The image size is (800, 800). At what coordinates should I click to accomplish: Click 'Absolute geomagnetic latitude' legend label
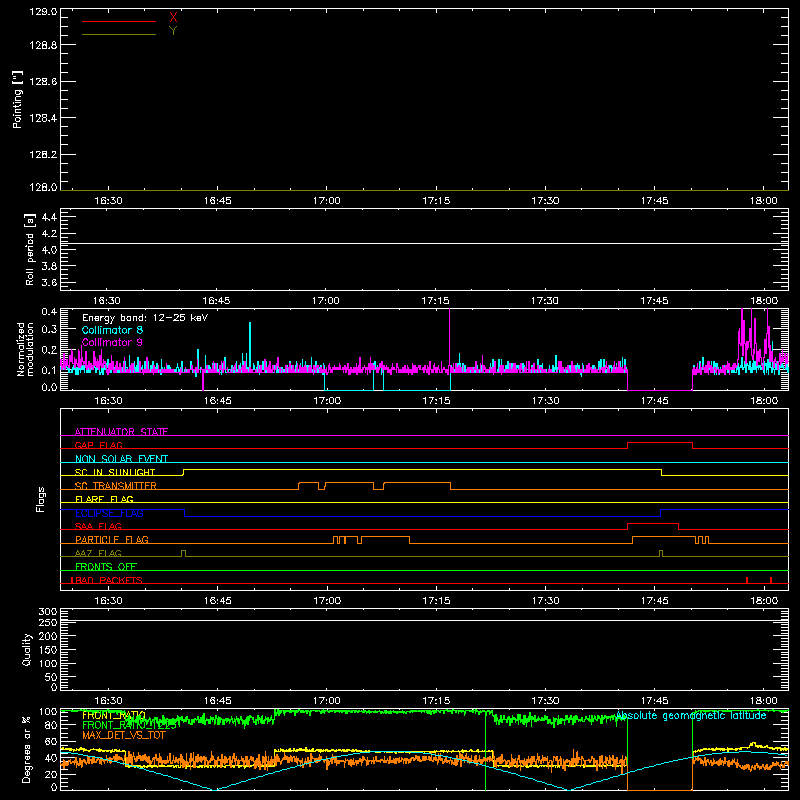coord(691,716)
